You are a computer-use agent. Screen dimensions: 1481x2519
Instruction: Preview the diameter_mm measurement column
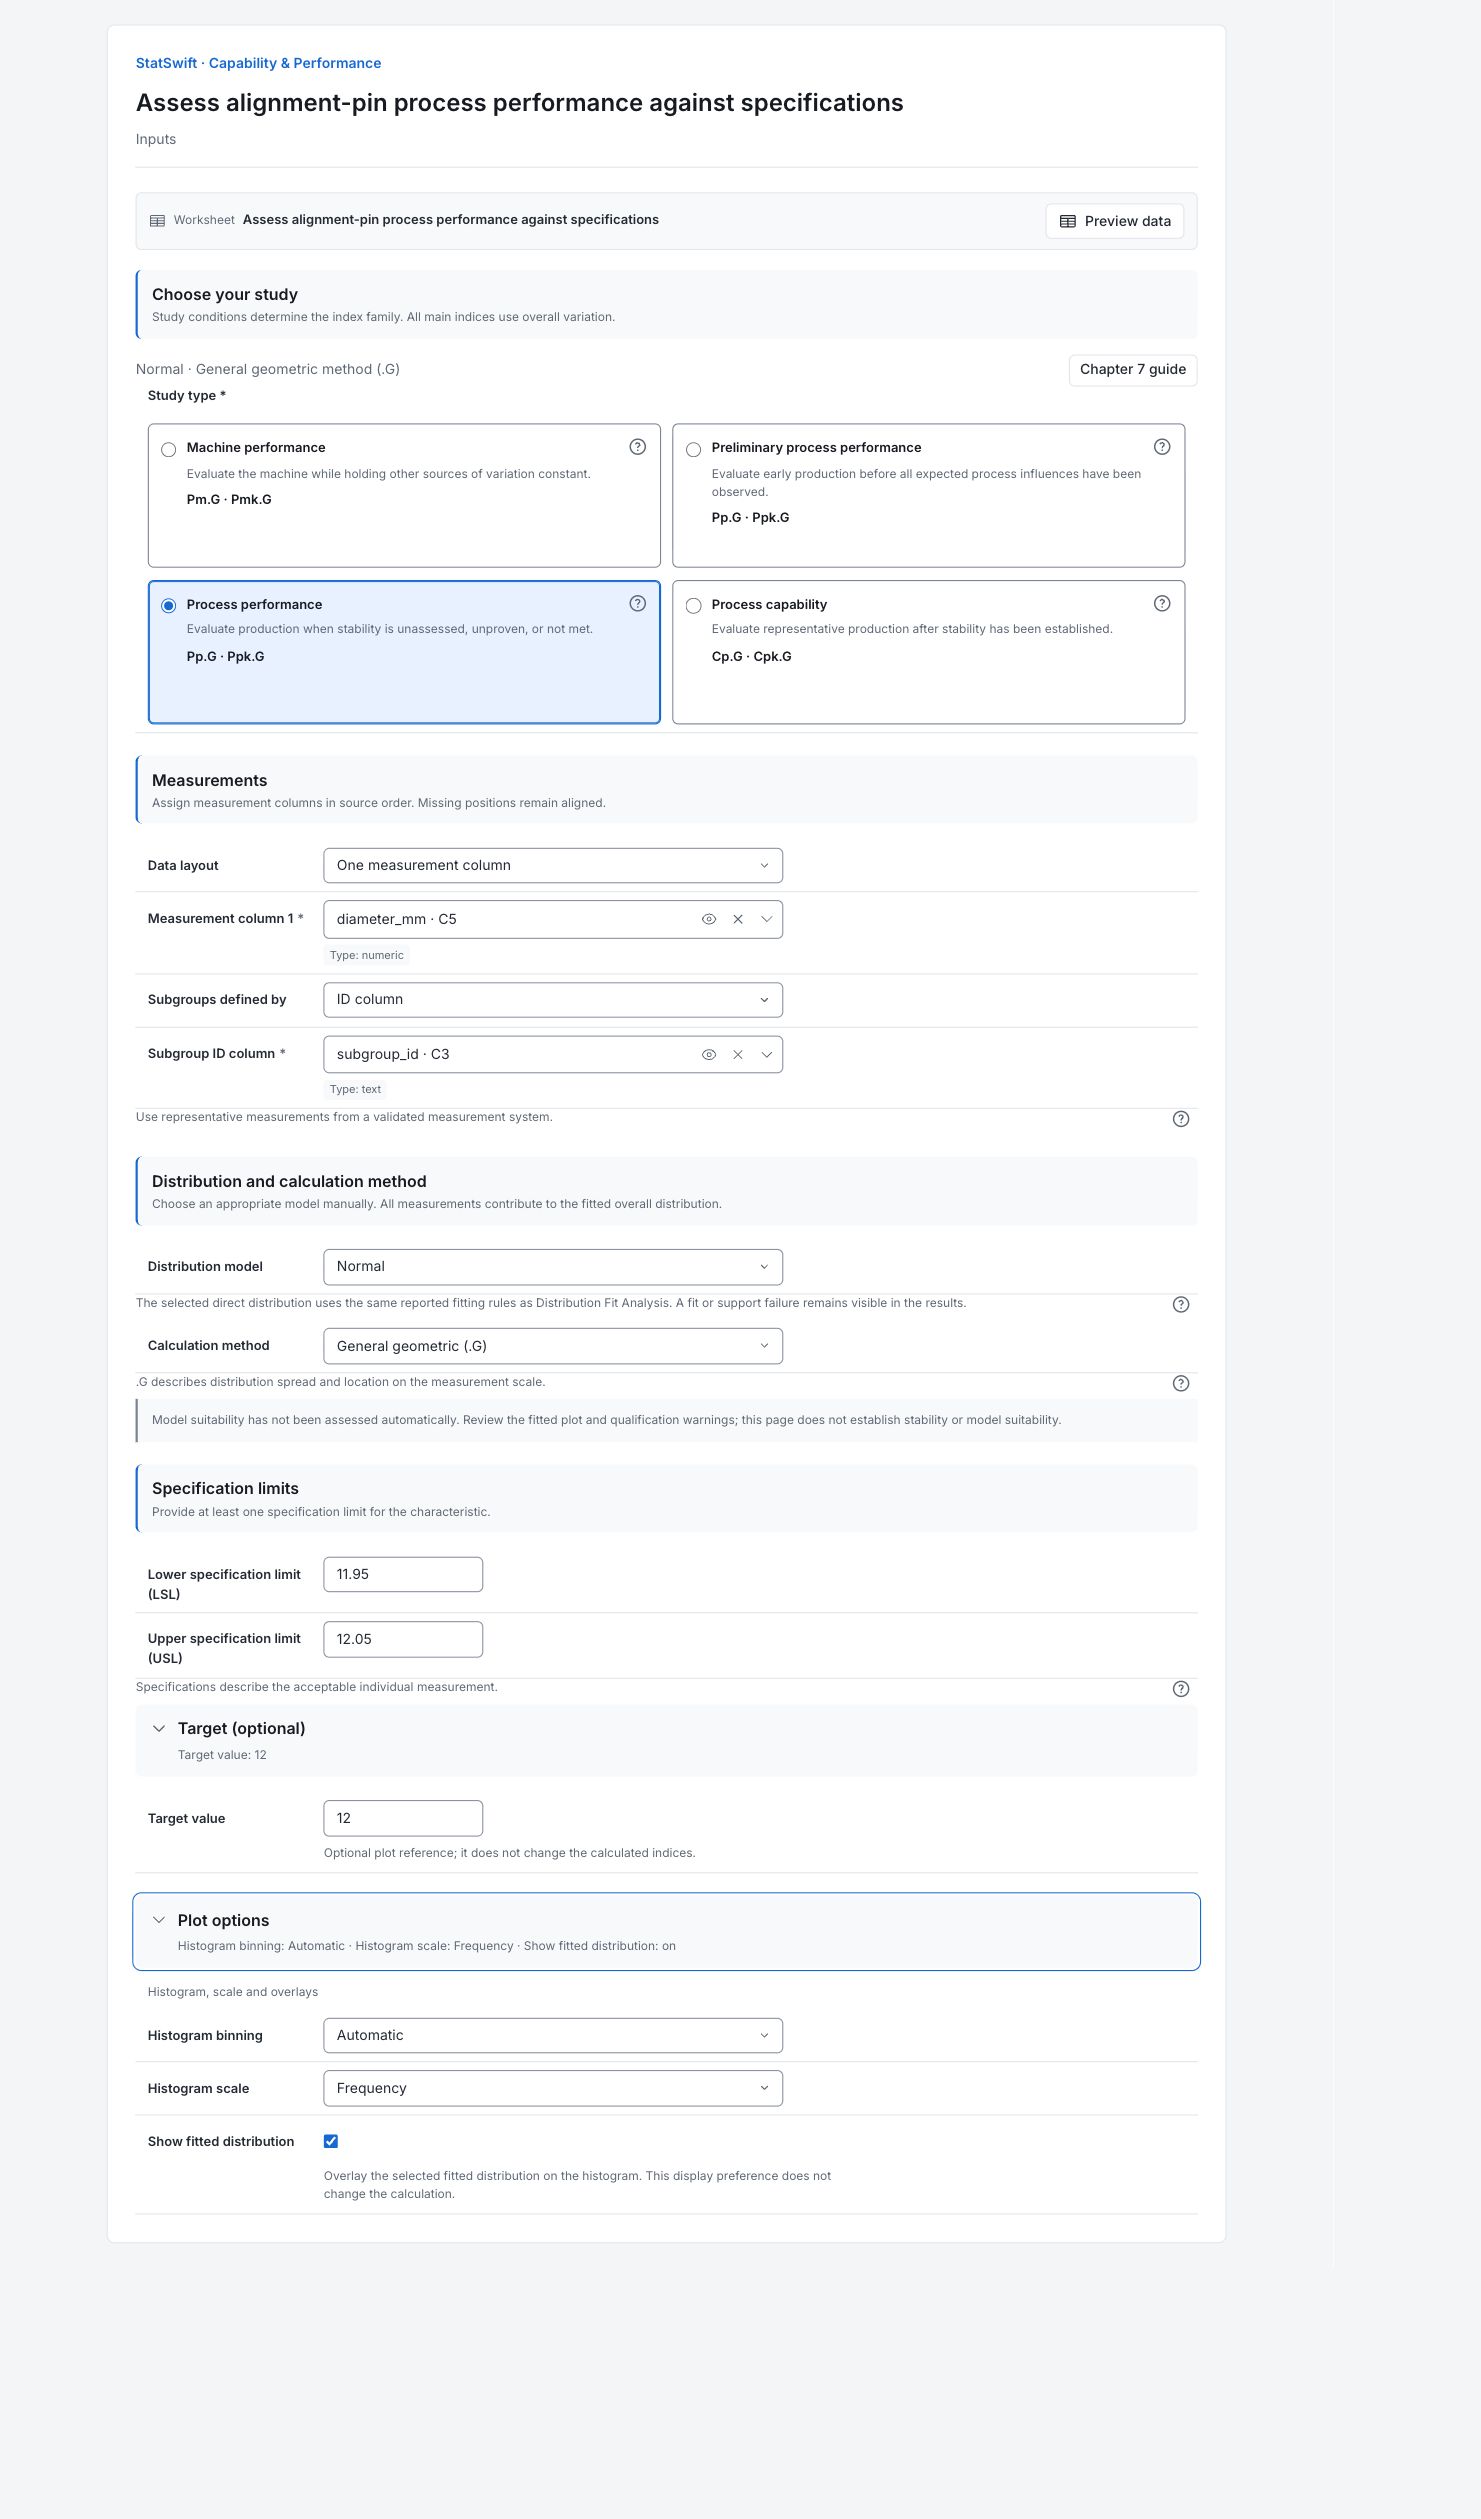[709, 919]
